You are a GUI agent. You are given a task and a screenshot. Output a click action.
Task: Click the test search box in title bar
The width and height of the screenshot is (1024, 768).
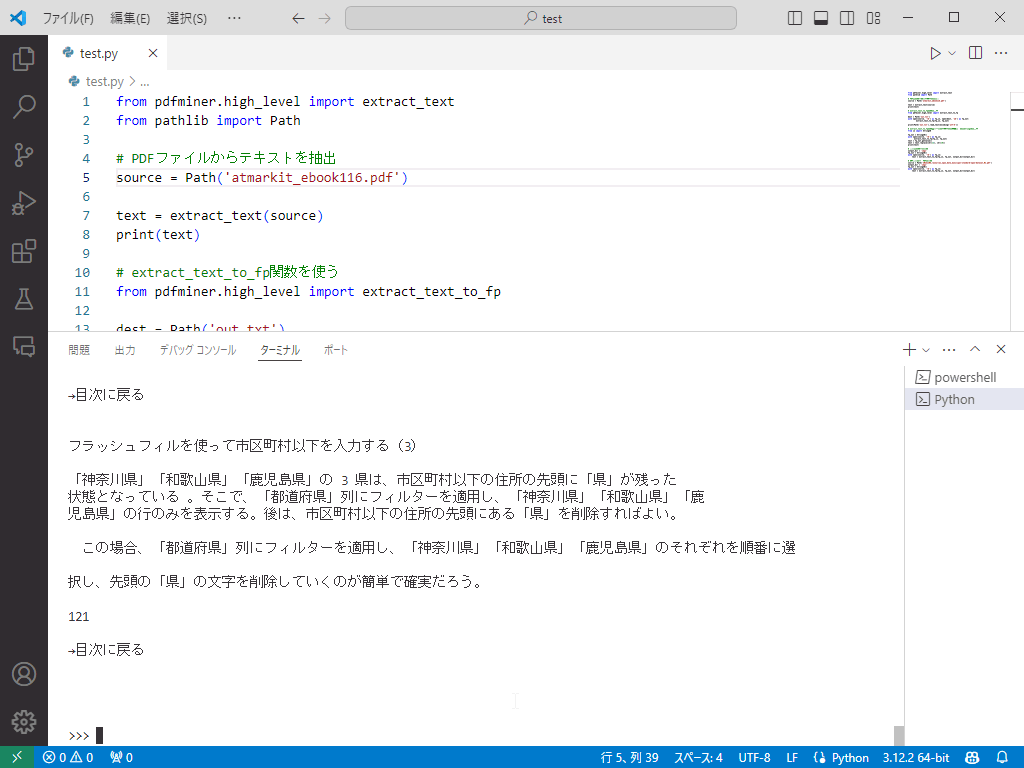tap(541, 18)
